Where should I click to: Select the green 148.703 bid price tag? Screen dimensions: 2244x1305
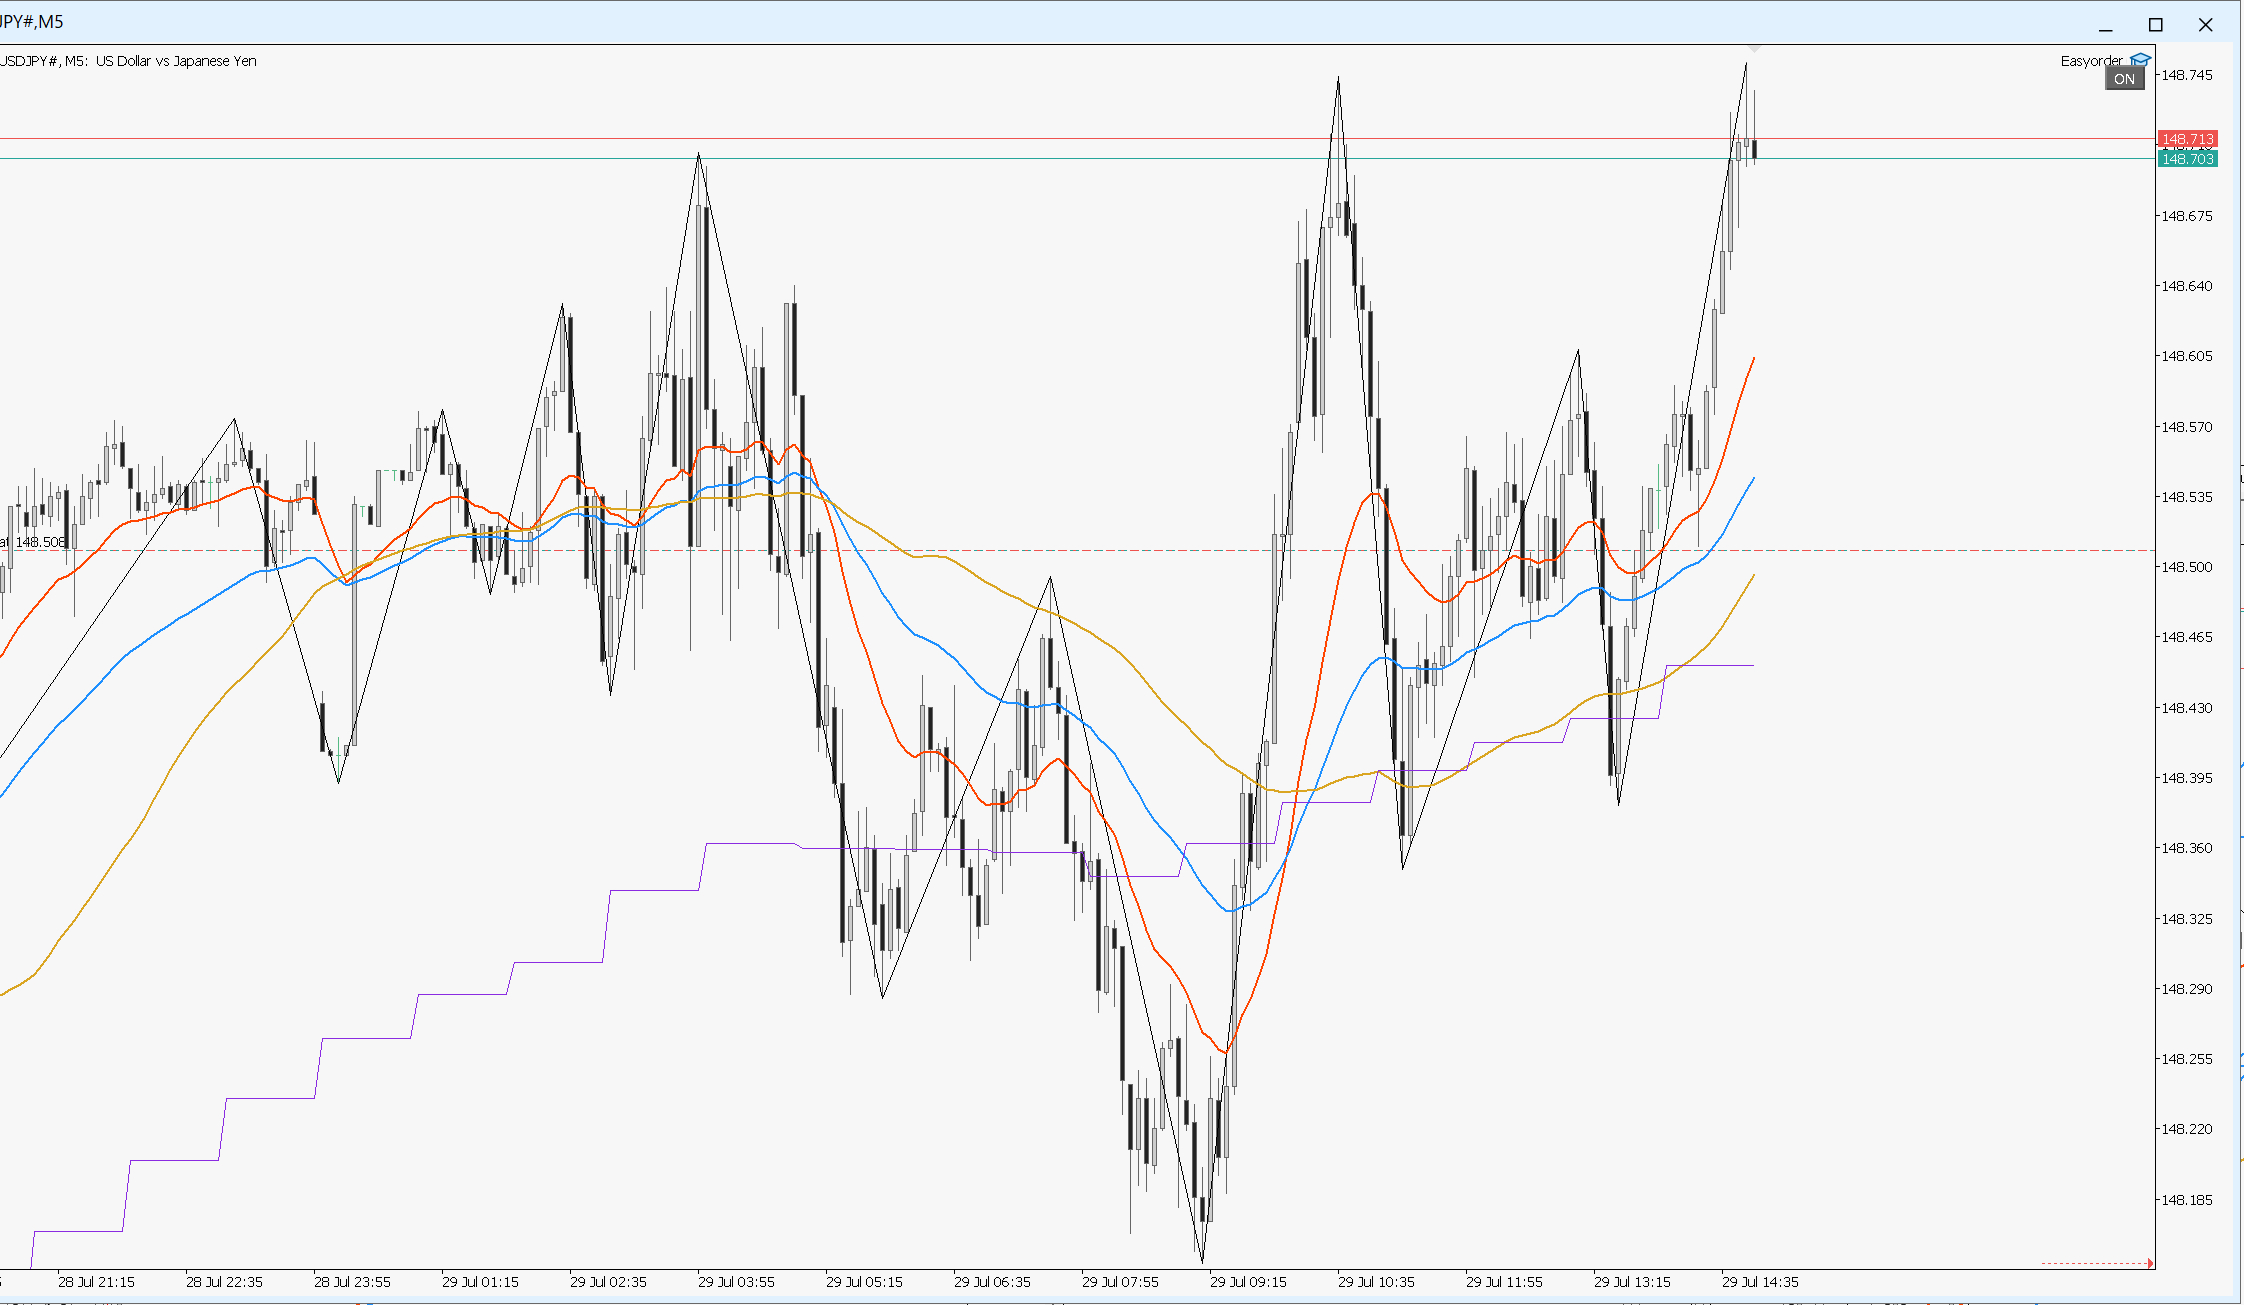(2188, 159)
